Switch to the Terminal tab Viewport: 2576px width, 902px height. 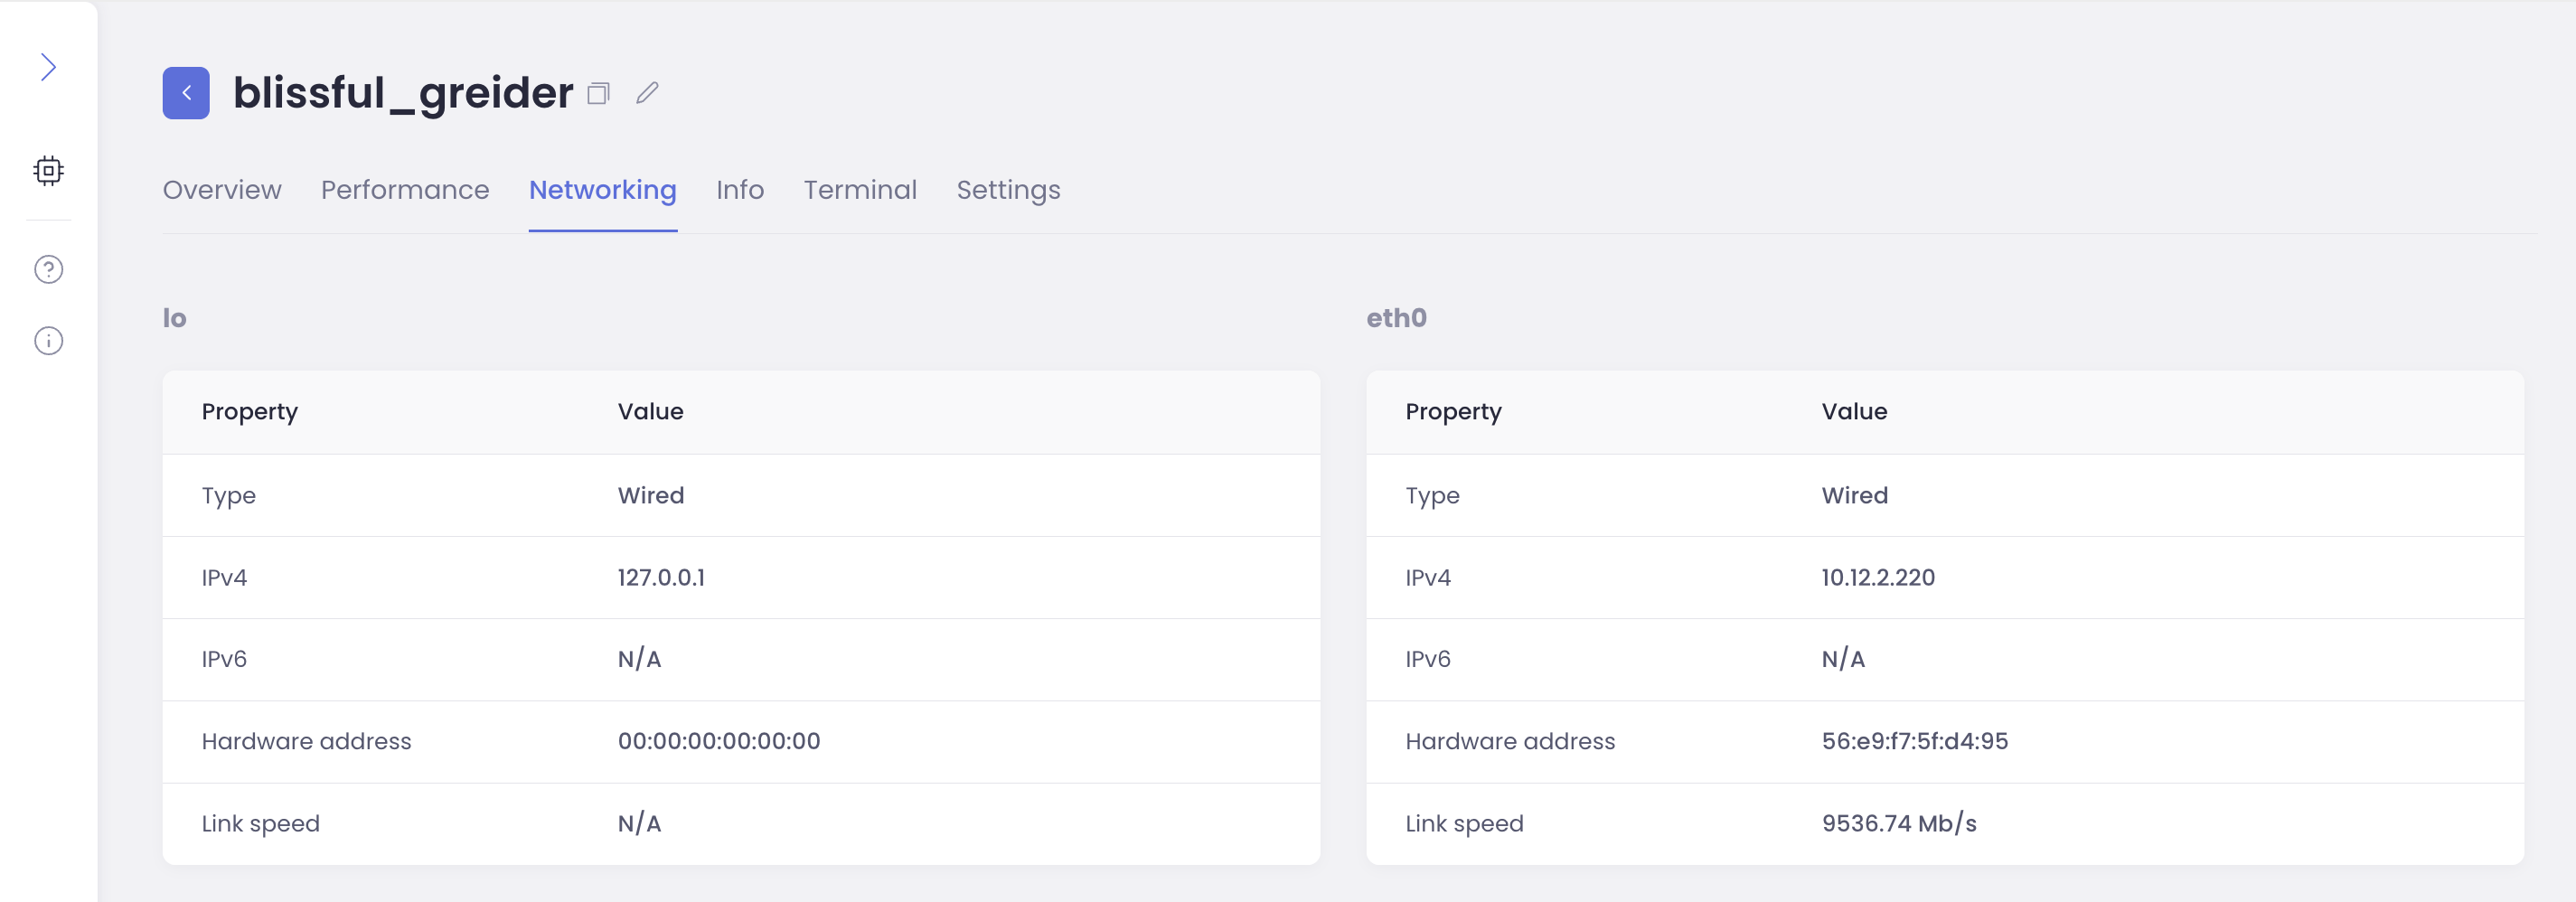[860, 190]
